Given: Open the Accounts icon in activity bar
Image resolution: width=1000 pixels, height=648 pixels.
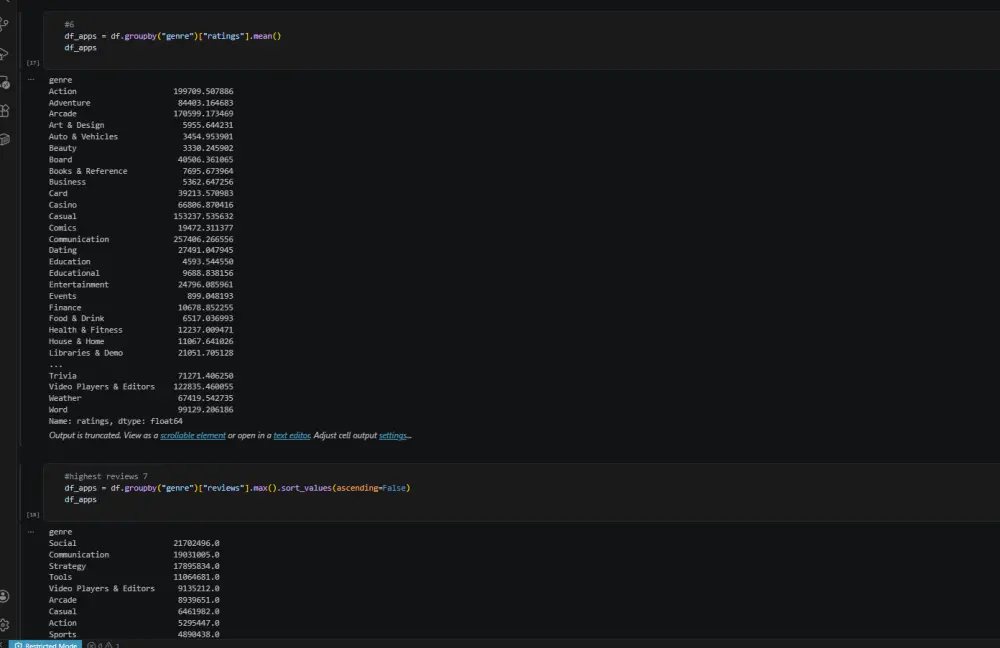Looking at the screenshot, I should click(x=4, y=596).
